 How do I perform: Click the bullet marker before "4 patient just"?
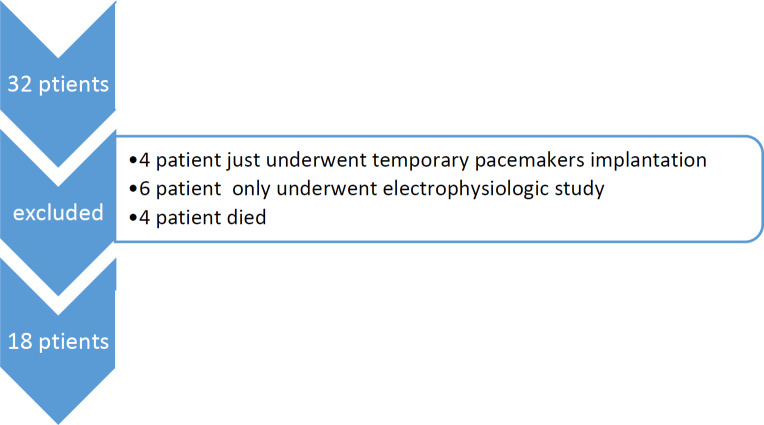pos(134,161)
